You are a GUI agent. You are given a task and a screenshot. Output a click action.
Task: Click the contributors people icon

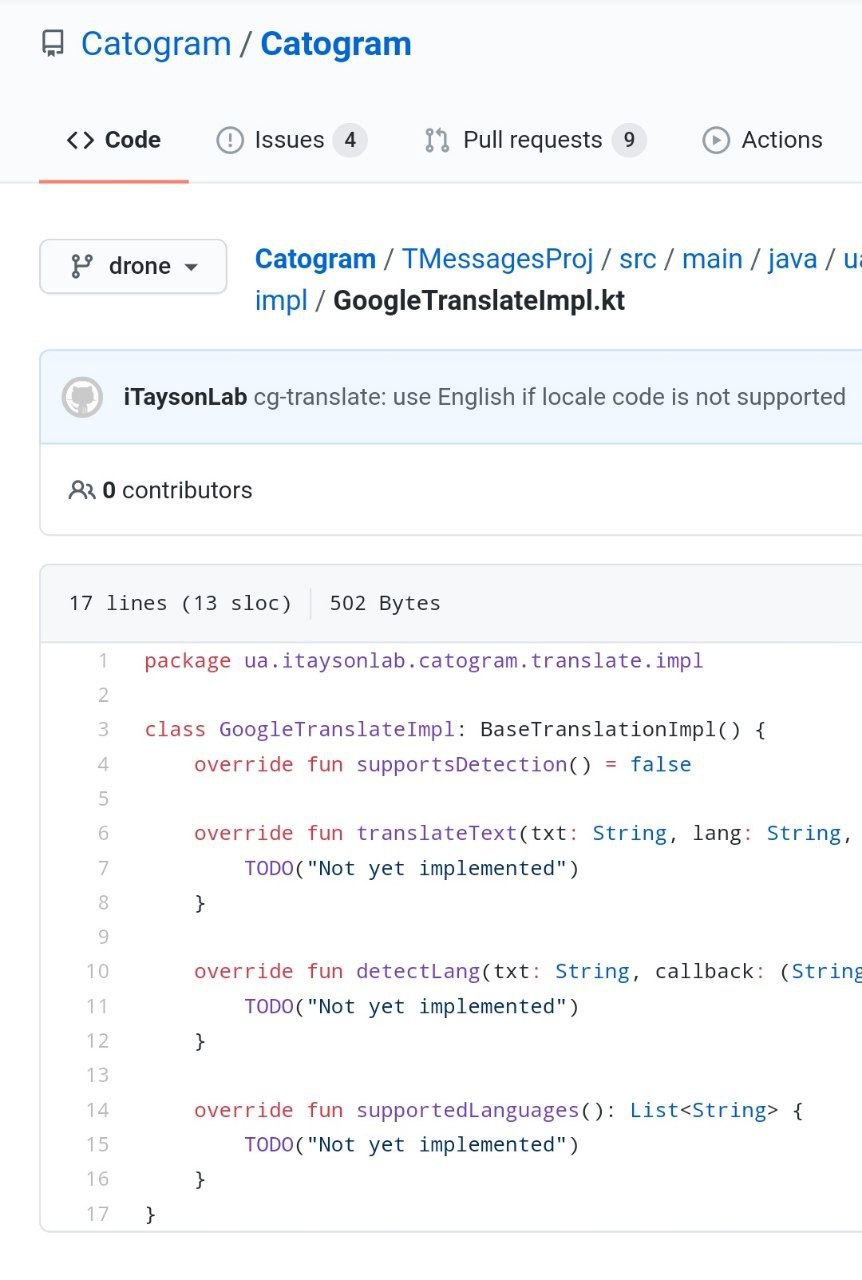coord(82,490)
